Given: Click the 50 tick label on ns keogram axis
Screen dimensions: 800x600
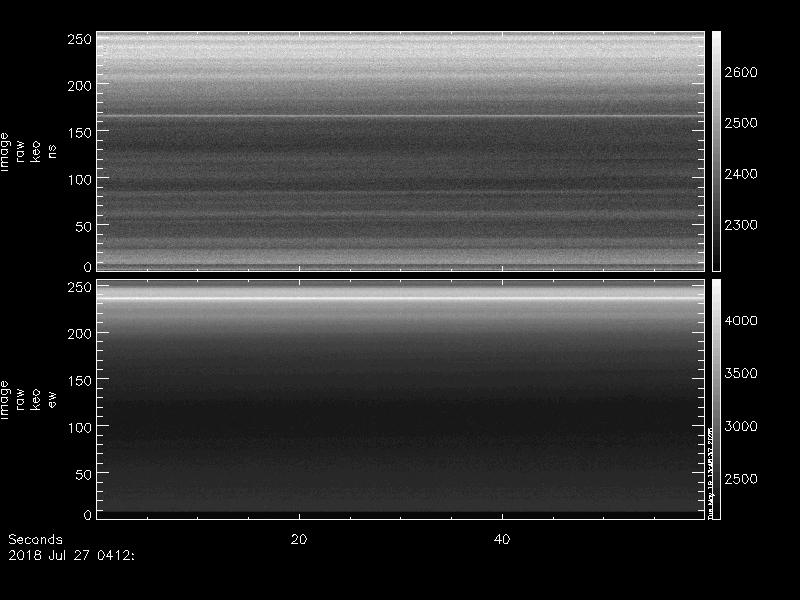Looking at the screenshot, I should point(84,227).
